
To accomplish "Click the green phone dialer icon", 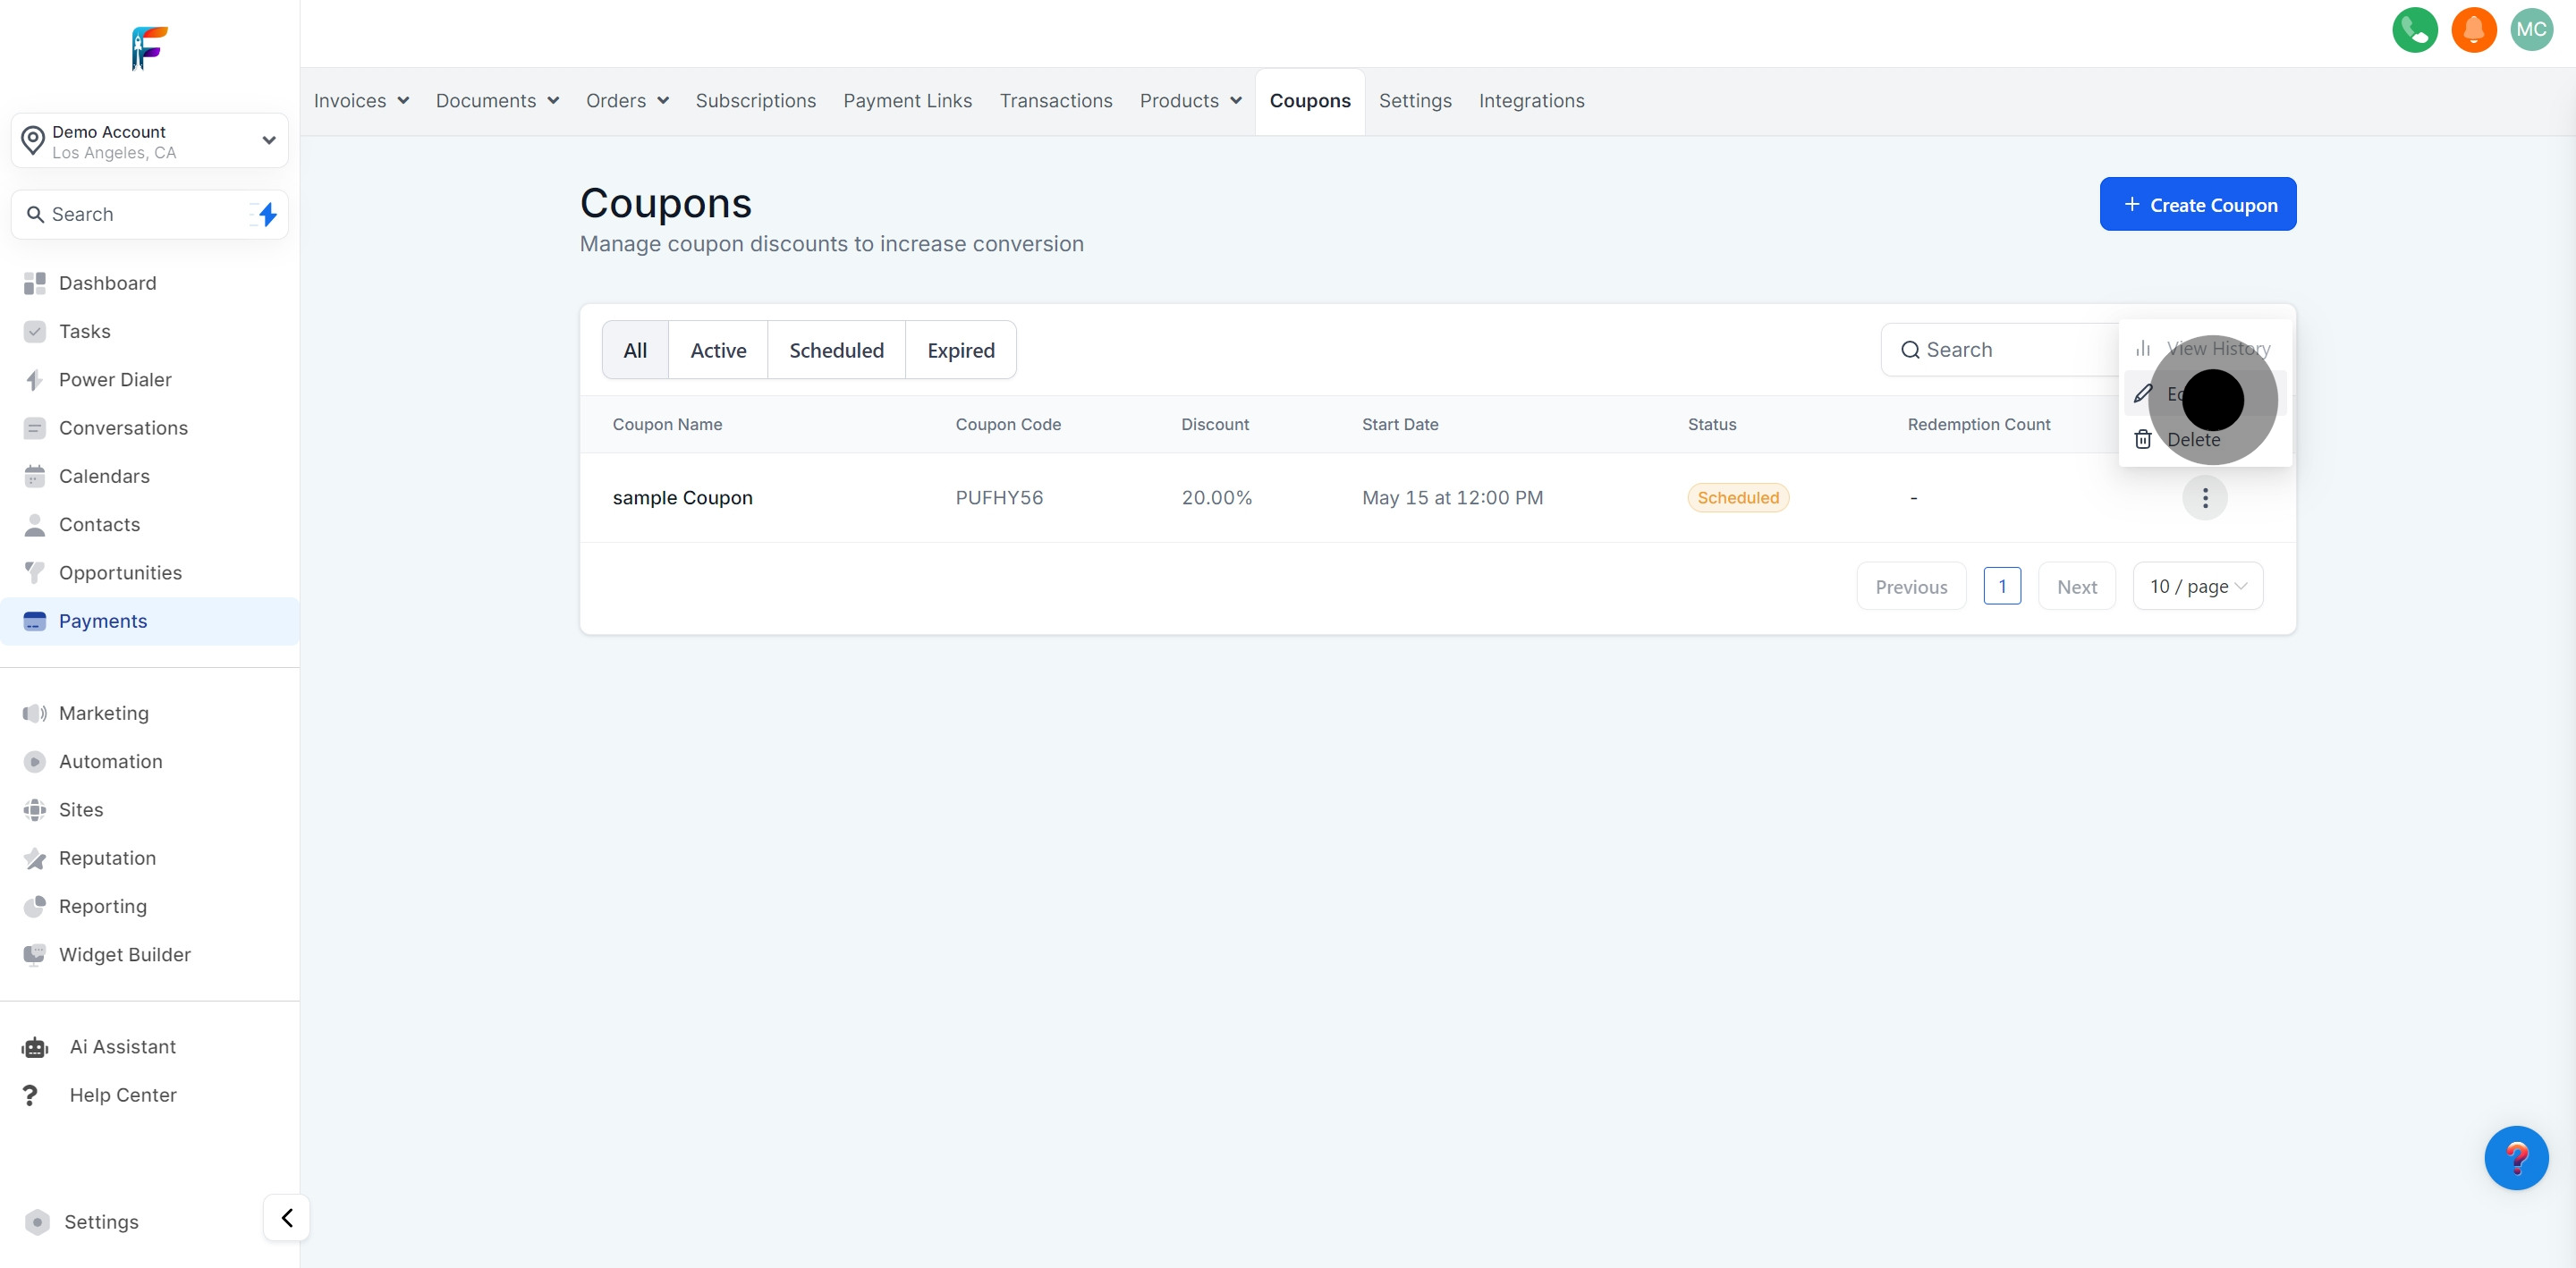I will click(2414, 30).
